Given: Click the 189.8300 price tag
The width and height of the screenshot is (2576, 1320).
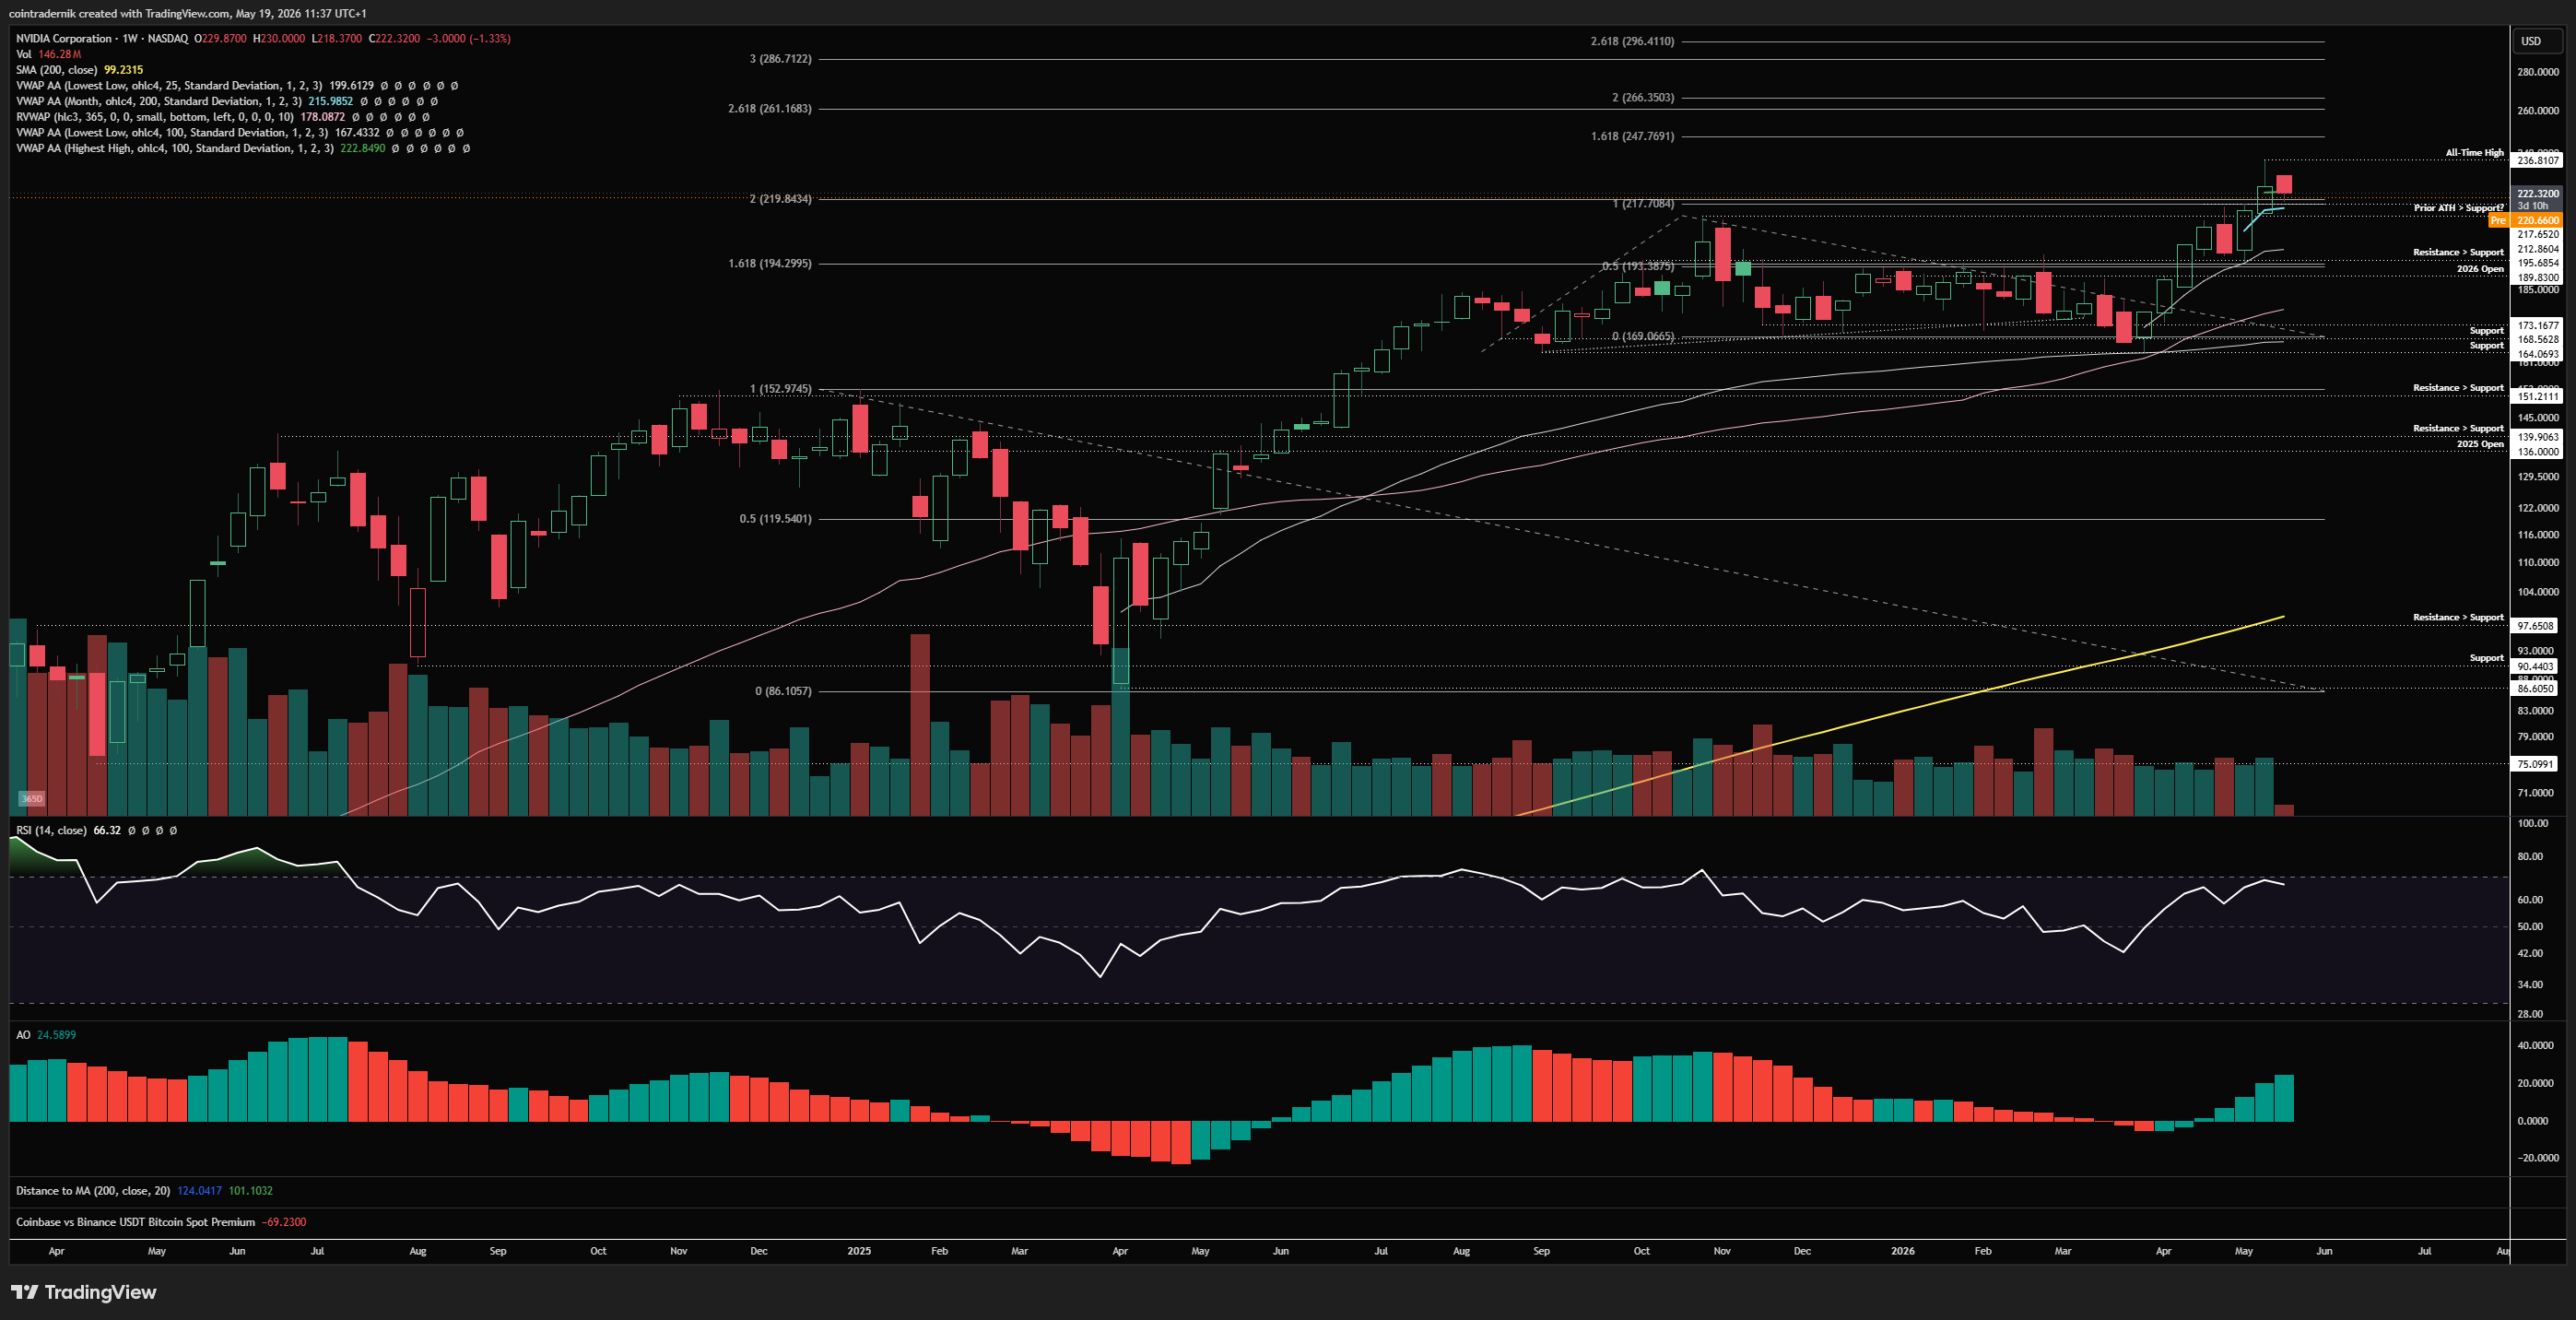Looking at the screenshot, I should [x=2537, y=278].
